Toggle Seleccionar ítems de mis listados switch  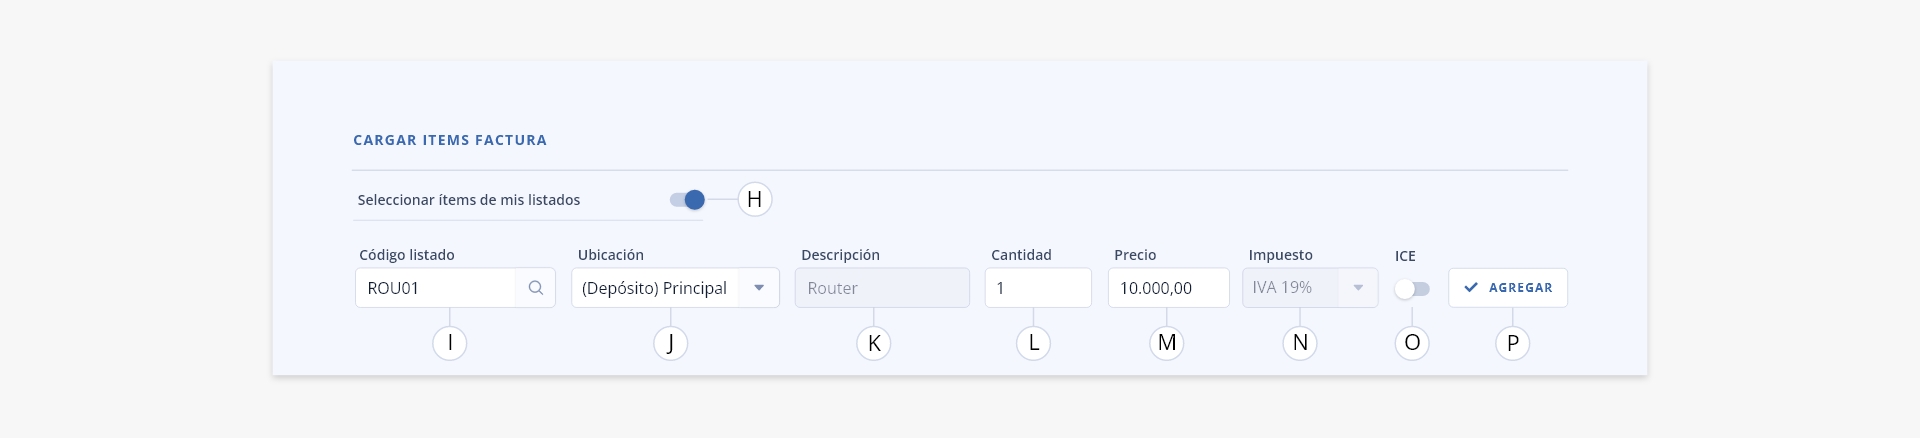point(688,200)
